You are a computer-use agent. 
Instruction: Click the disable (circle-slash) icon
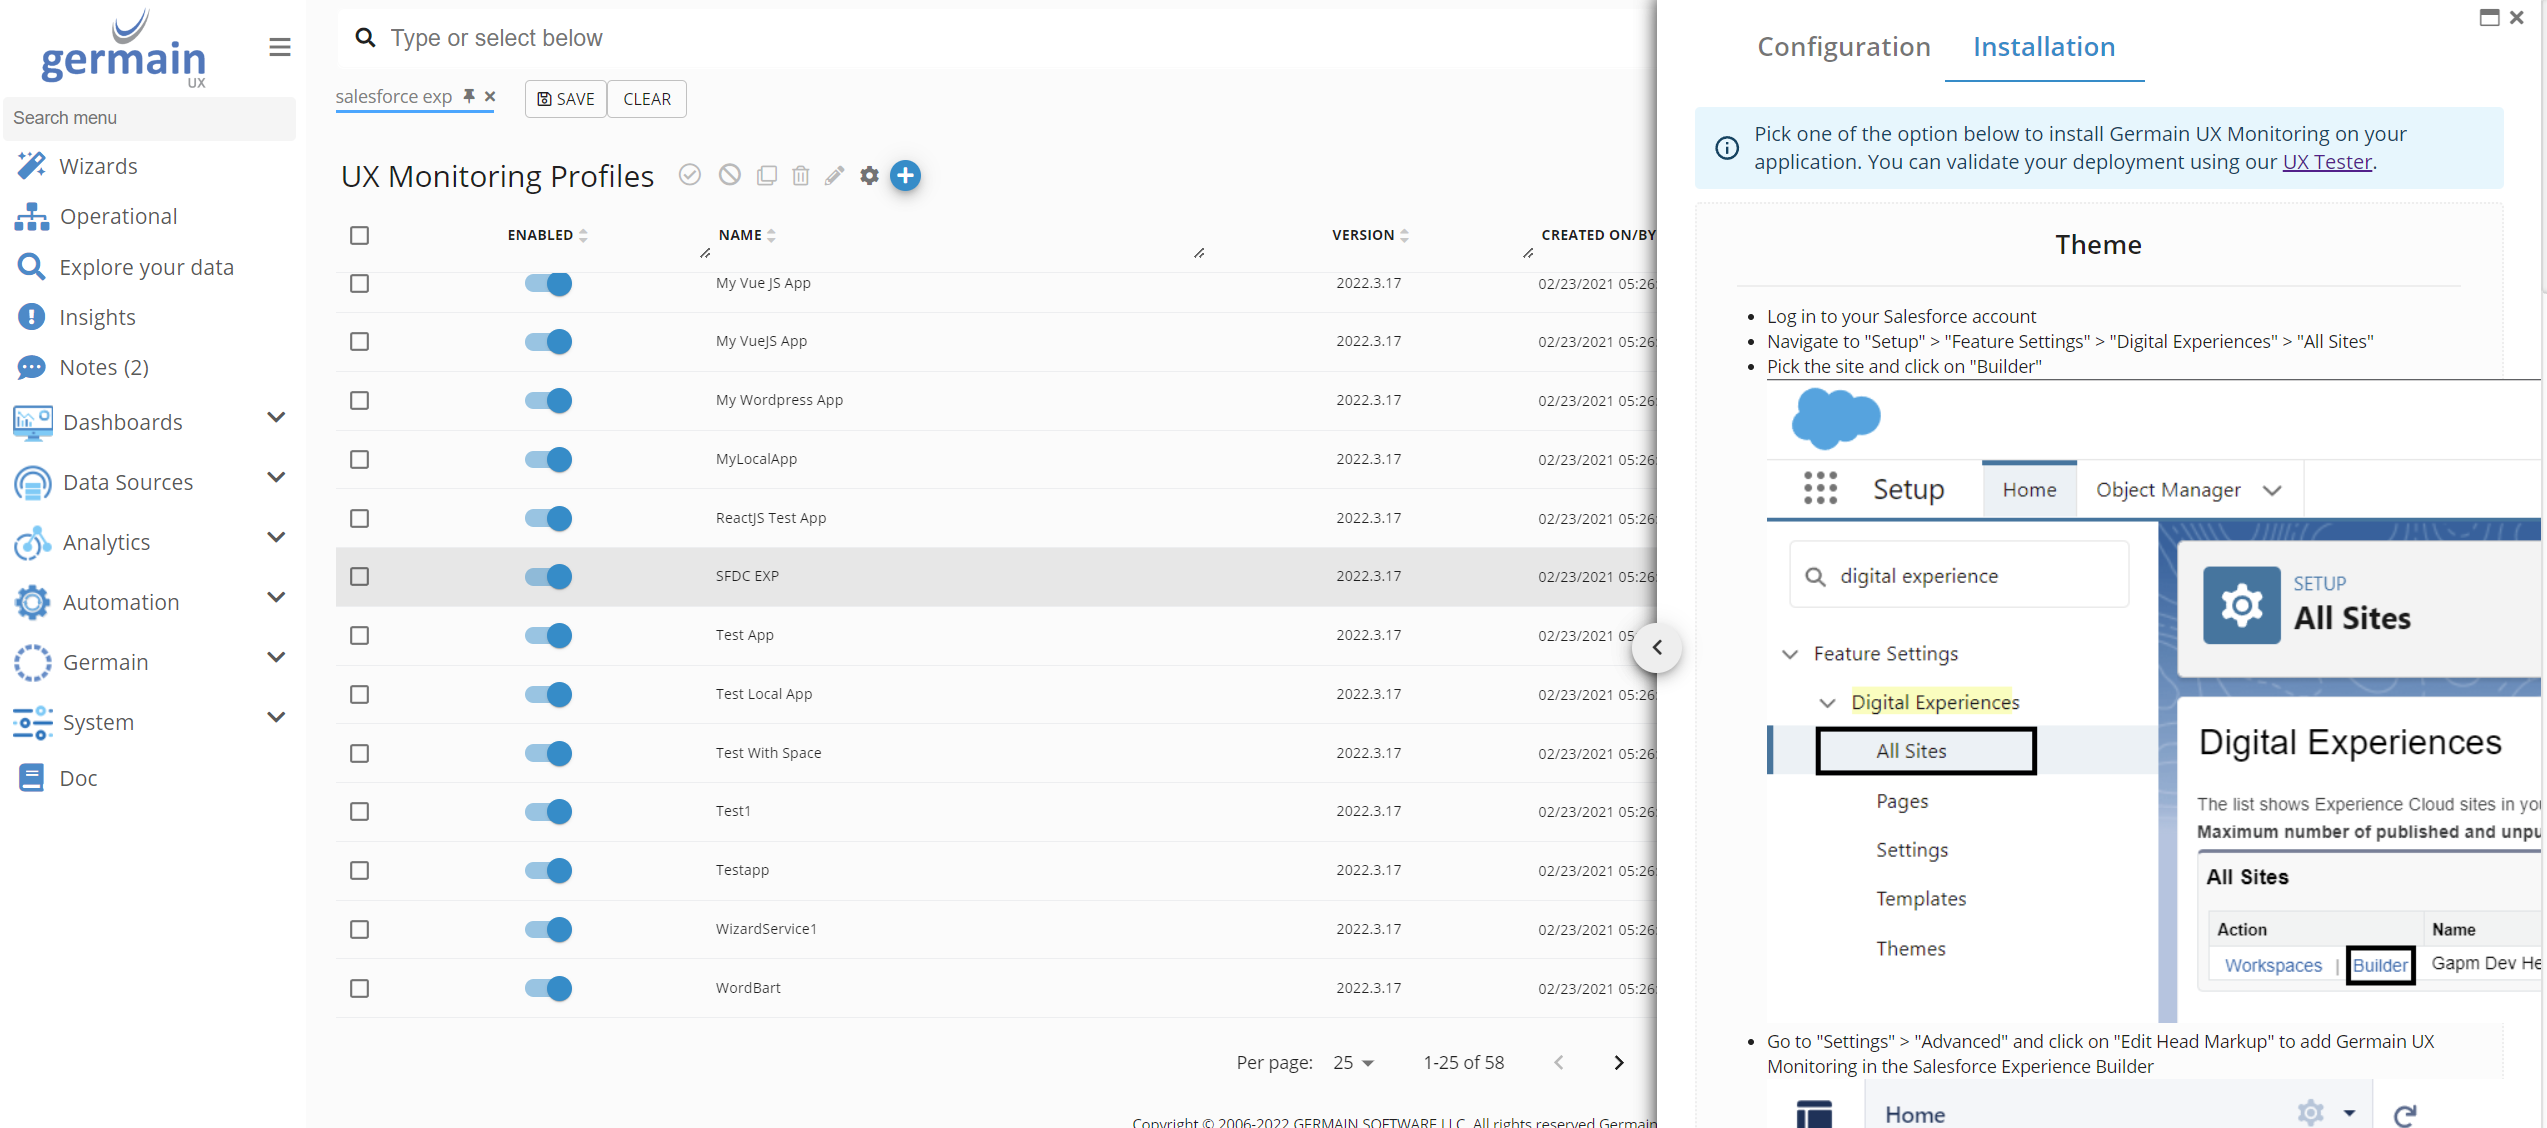pos(730,175)
